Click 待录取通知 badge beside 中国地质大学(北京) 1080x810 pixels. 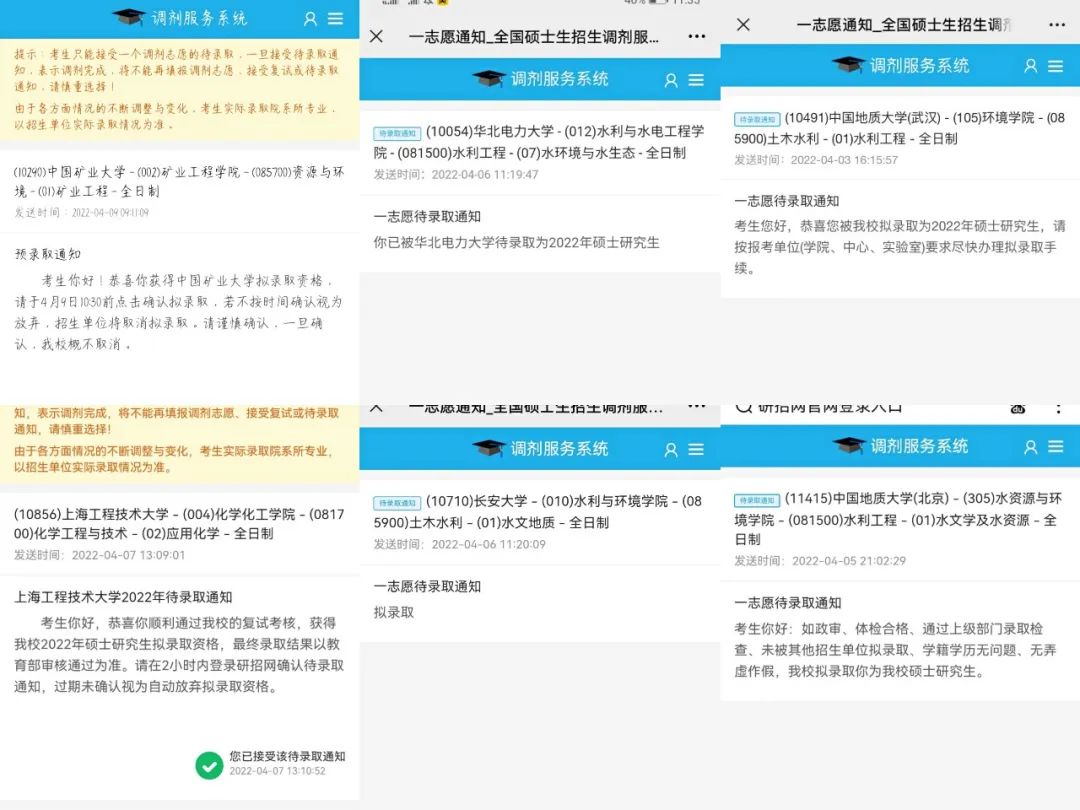(x=756, y=500)
